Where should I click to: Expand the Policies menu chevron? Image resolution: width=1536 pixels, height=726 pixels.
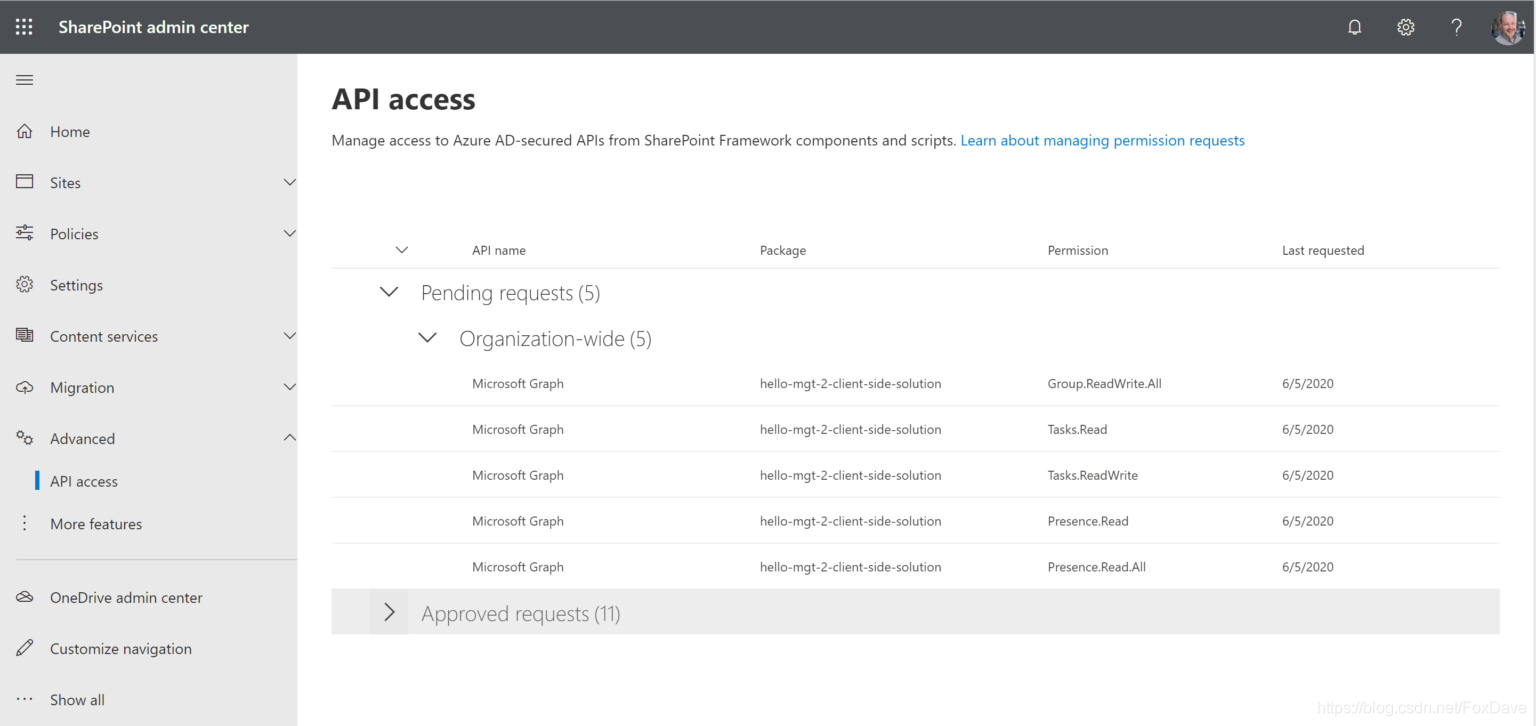click(x=290, y=233)
